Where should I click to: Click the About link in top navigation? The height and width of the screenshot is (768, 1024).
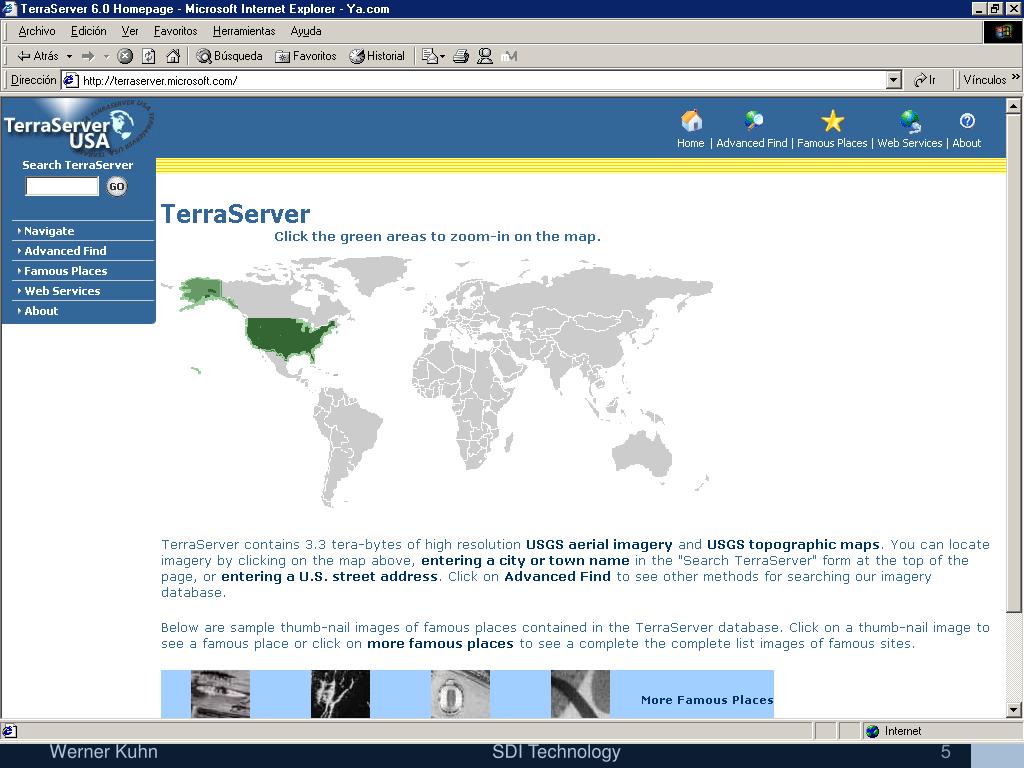pos(967,143)
